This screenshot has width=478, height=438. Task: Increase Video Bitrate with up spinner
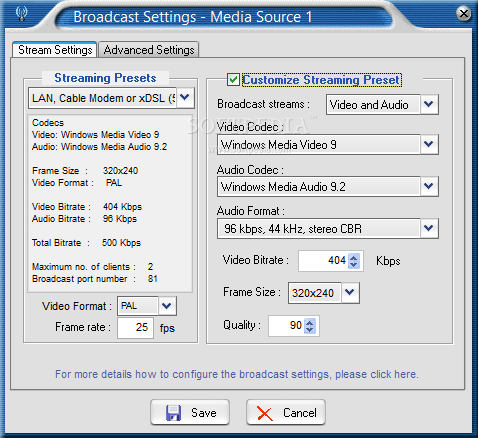point(354,257)
